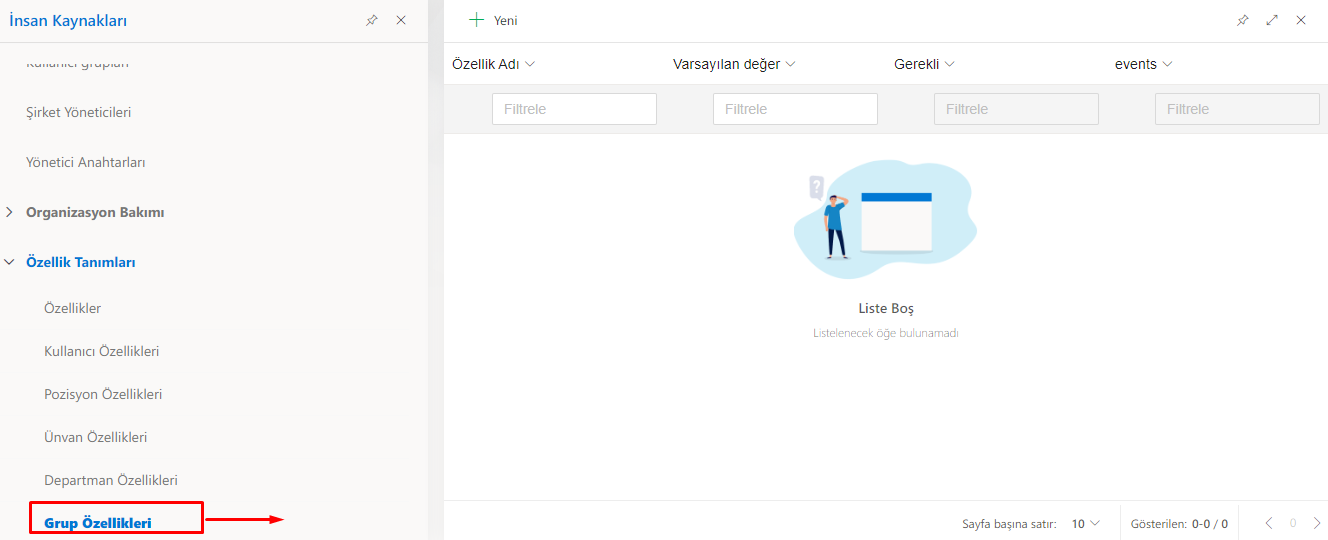Click the Gerekli filter field
The image size is (1328, 540).
pyautogui.click(x=1016, y=109)
